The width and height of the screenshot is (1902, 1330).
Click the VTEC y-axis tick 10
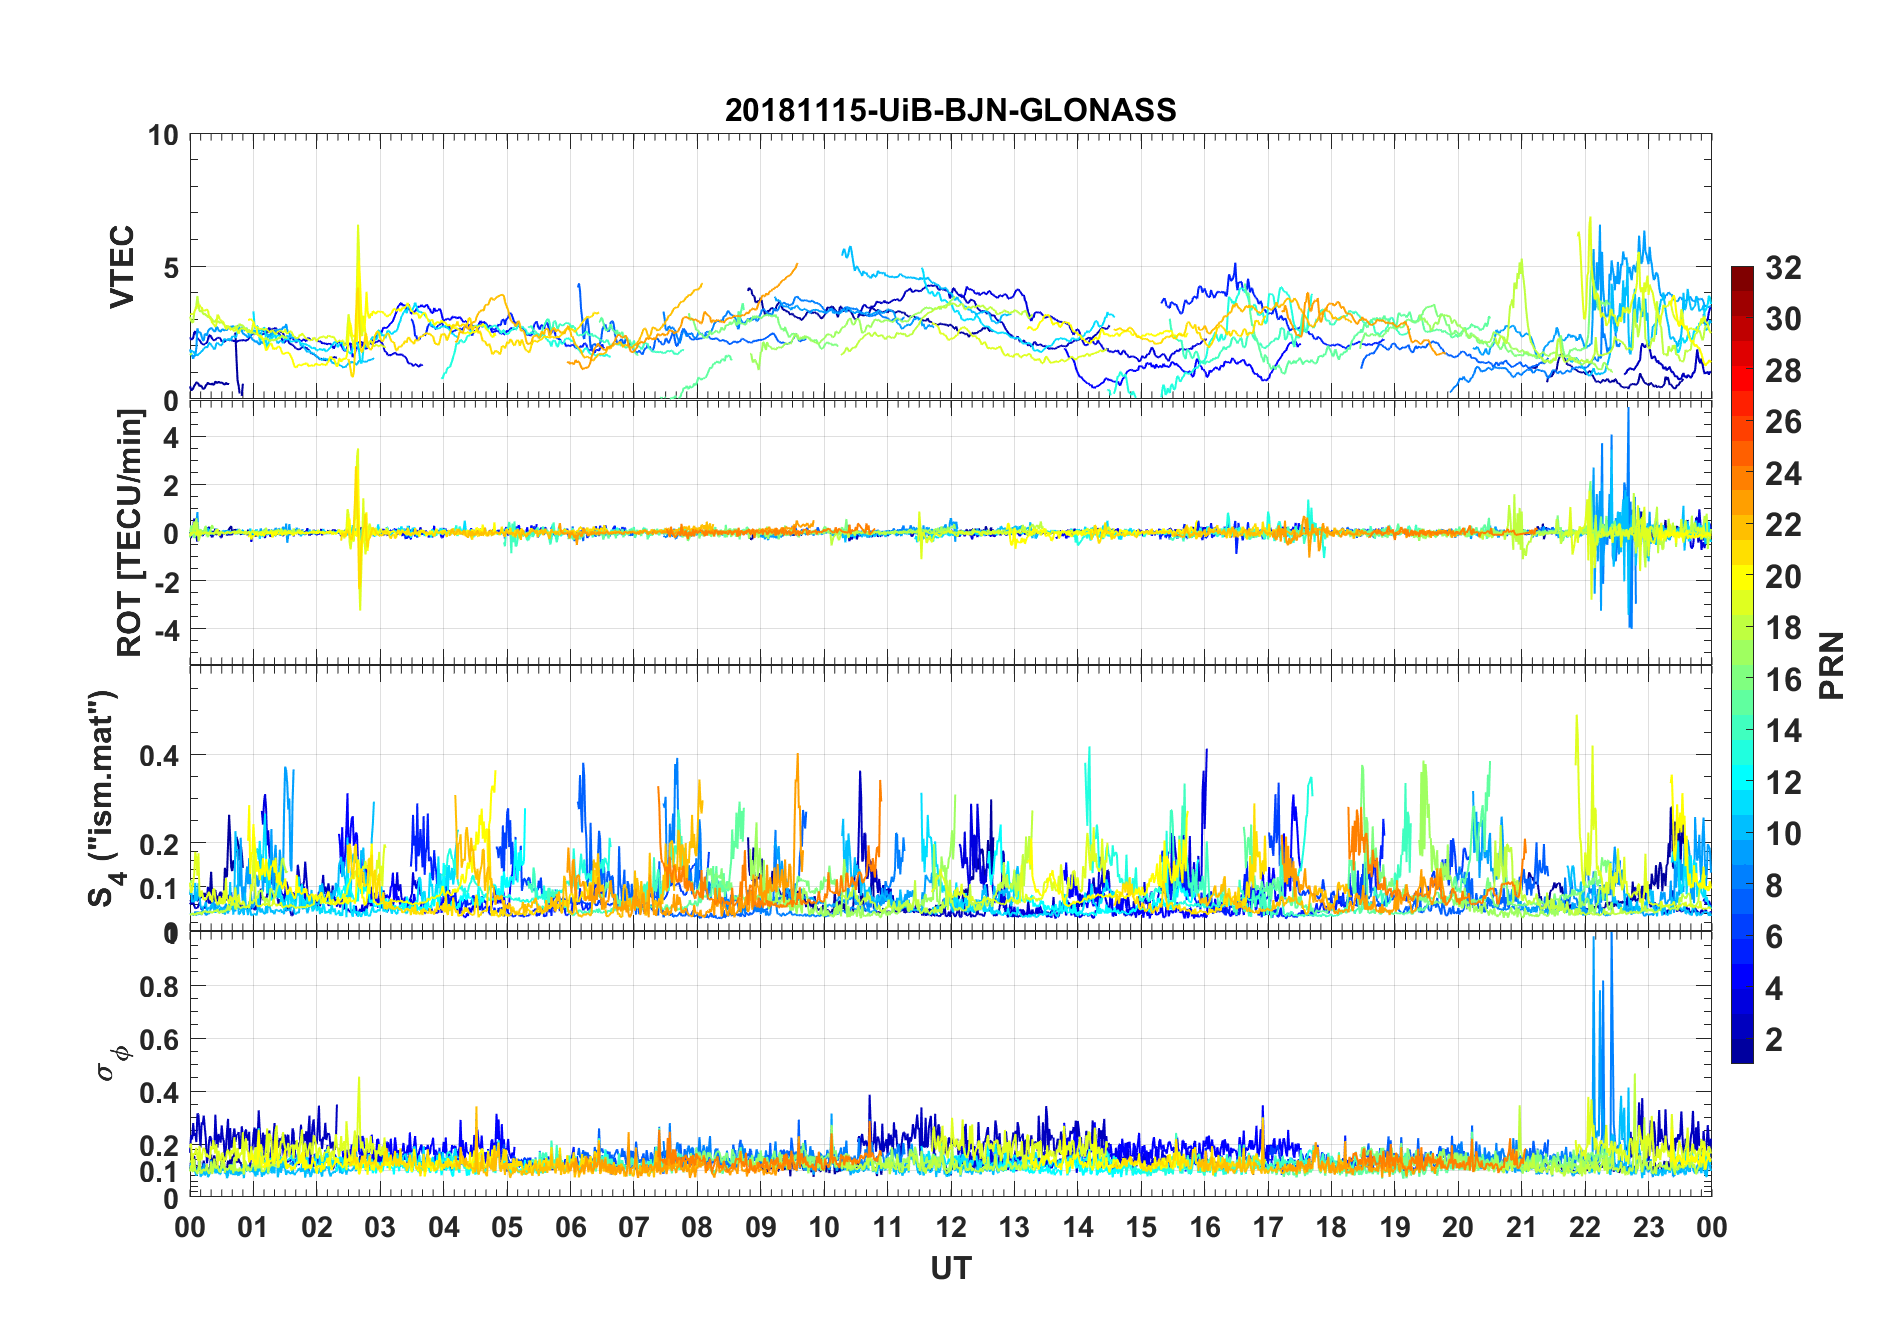click(x=163, y=135)
